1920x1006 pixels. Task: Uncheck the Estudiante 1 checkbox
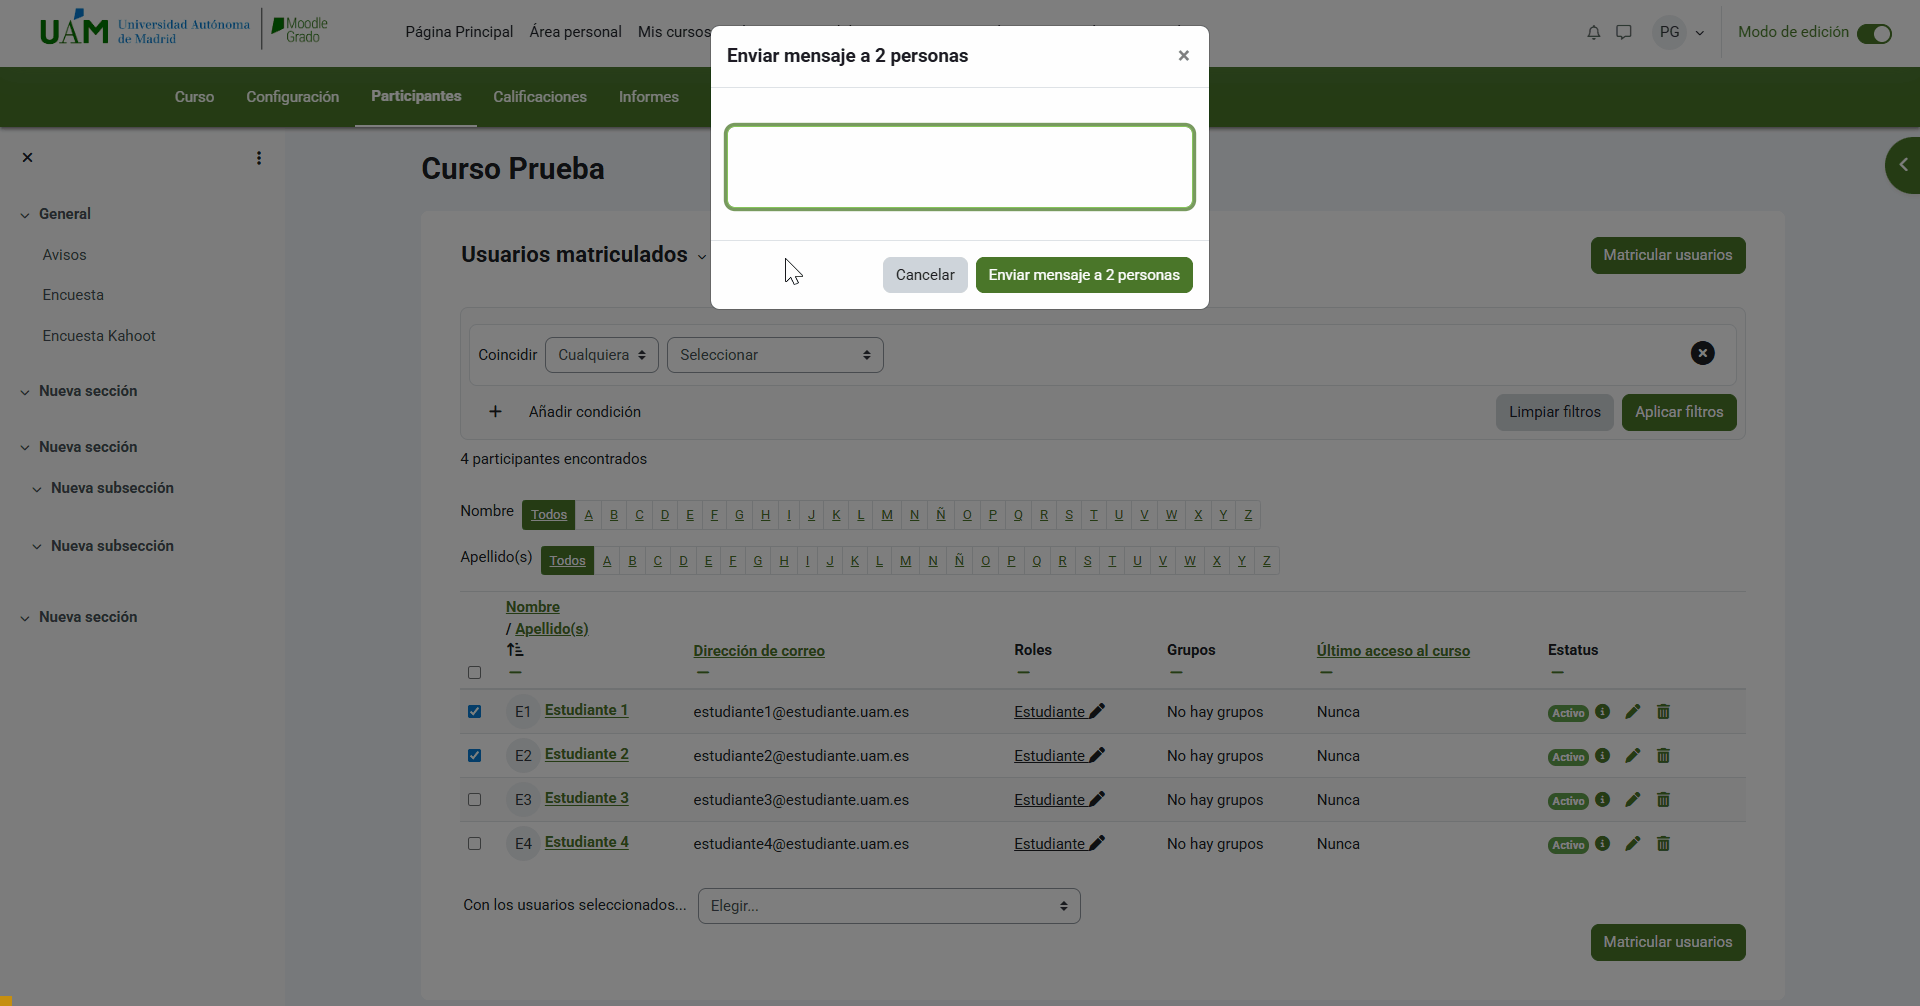(x=475, y=712)
